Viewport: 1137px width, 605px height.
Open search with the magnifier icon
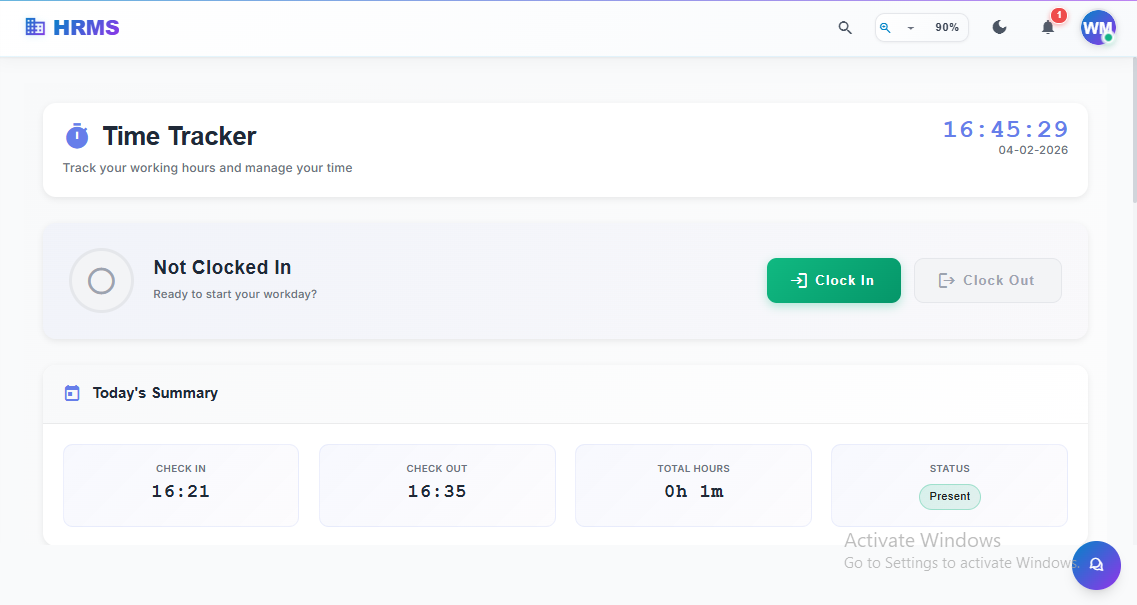(x=845, y=28)
